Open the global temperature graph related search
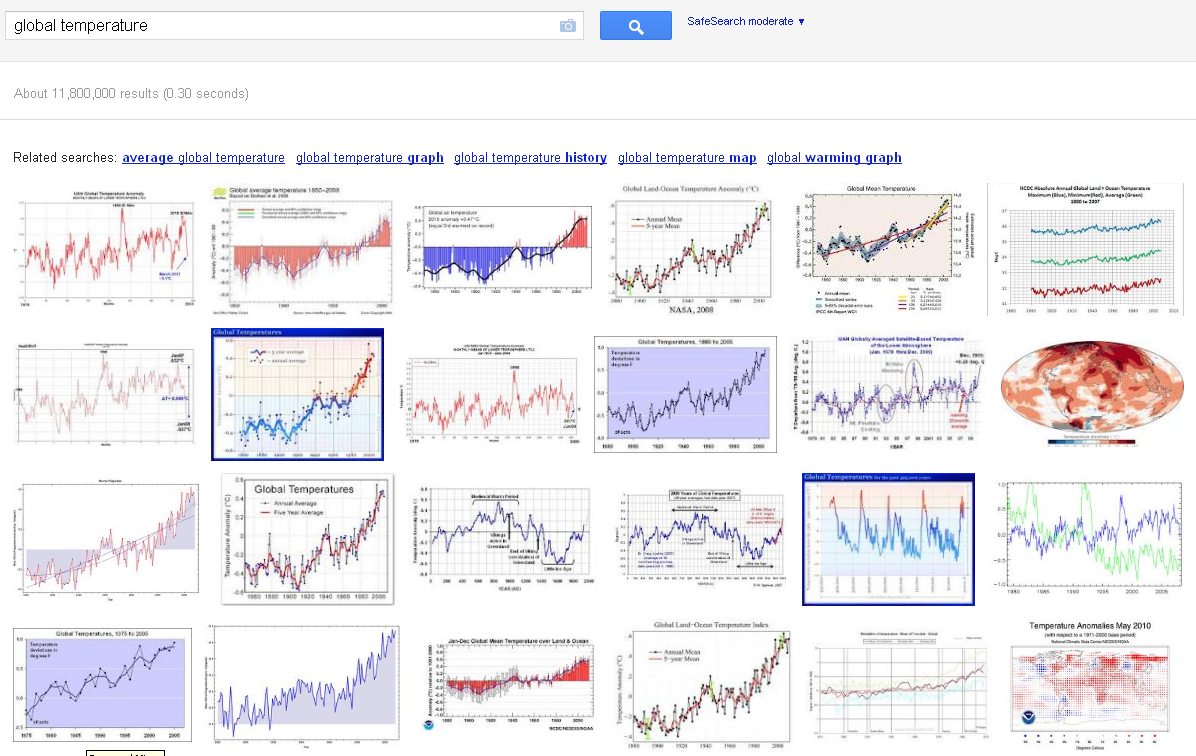Viewport: 1196px width, 756px height. click(x=369, y=158)
